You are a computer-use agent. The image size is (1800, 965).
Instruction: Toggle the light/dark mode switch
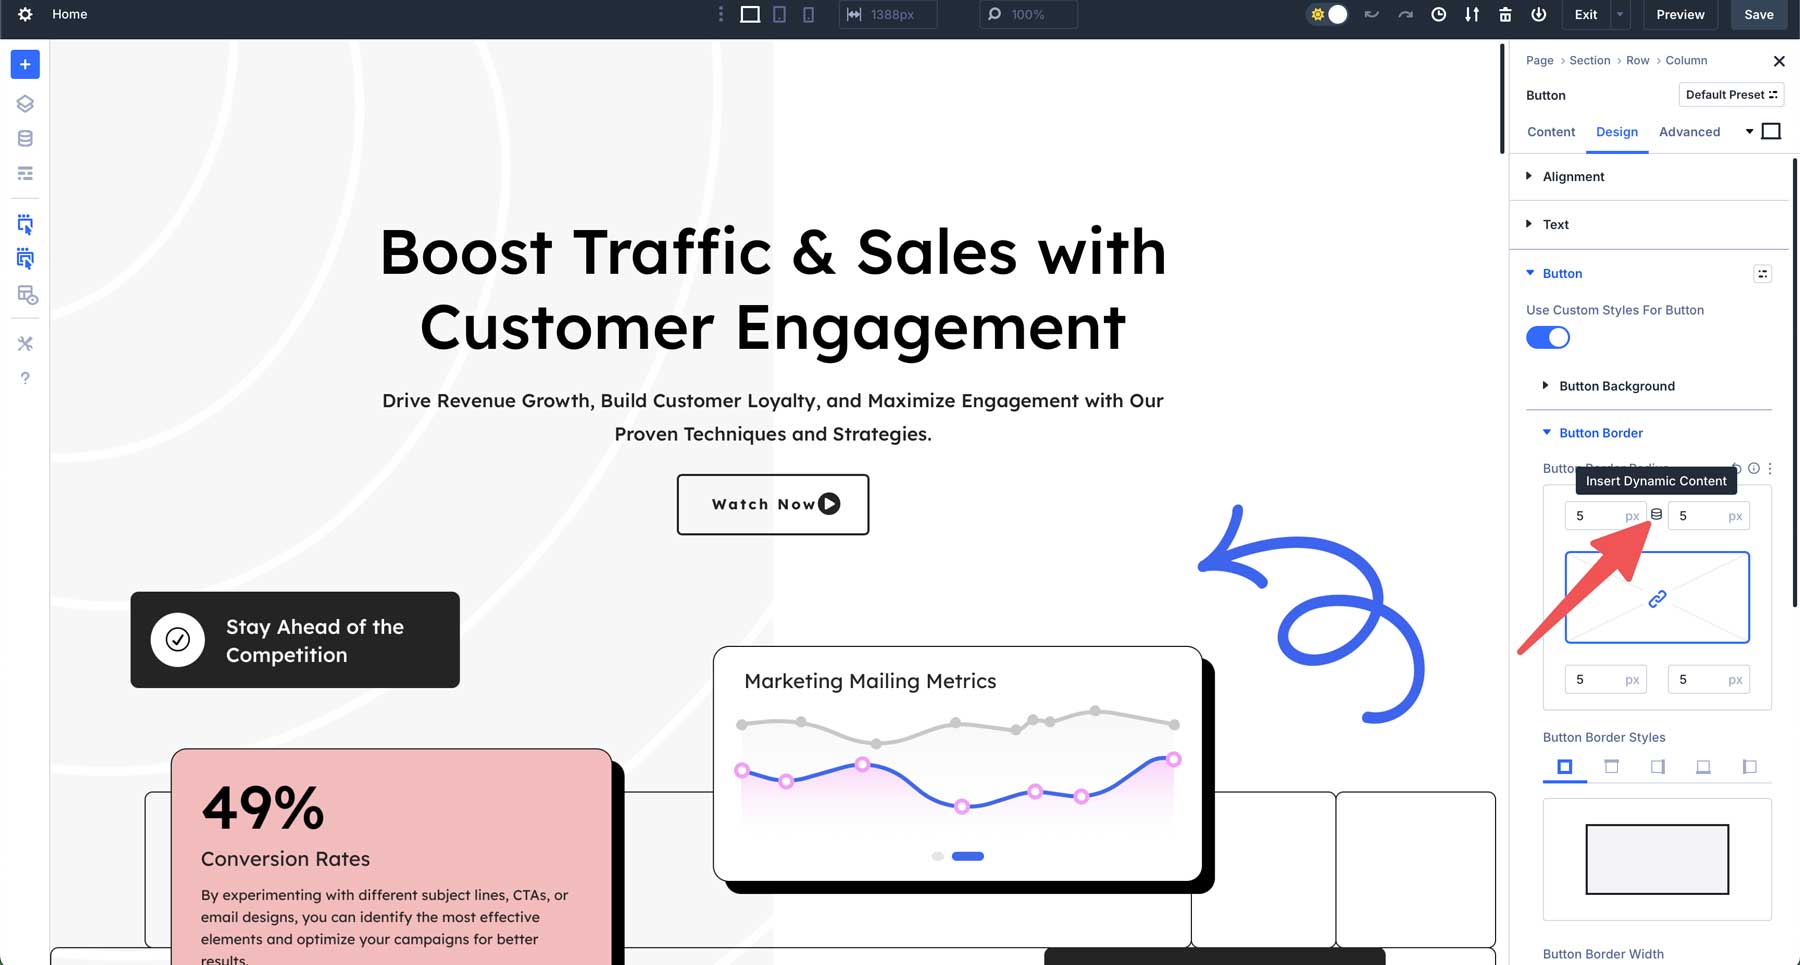pos(1327,15)
